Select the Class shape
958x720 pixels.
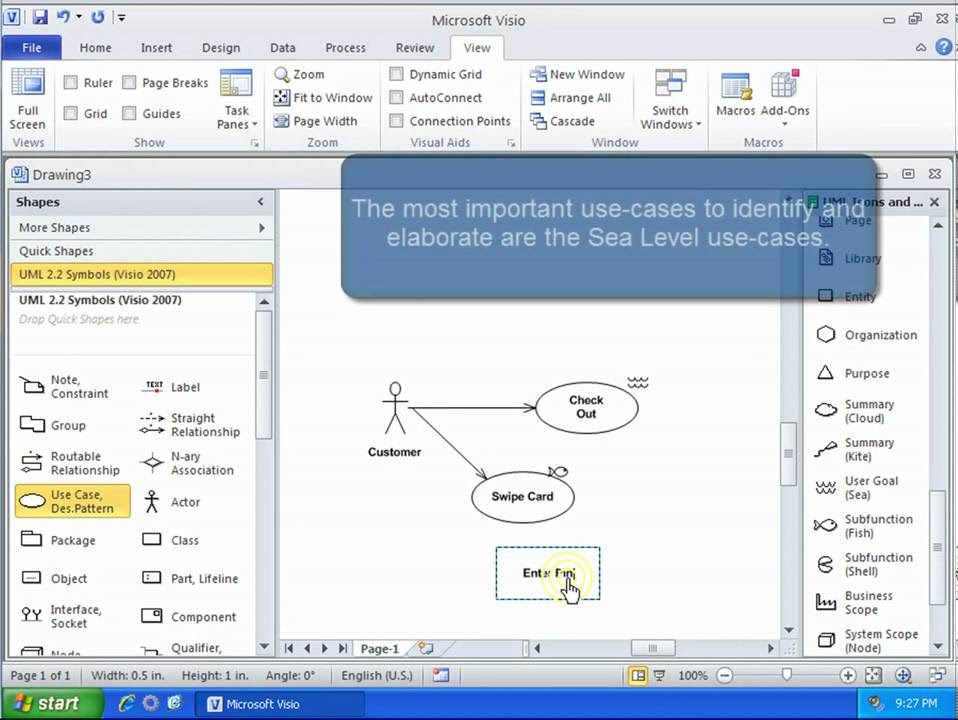click(x=170, y=540)
